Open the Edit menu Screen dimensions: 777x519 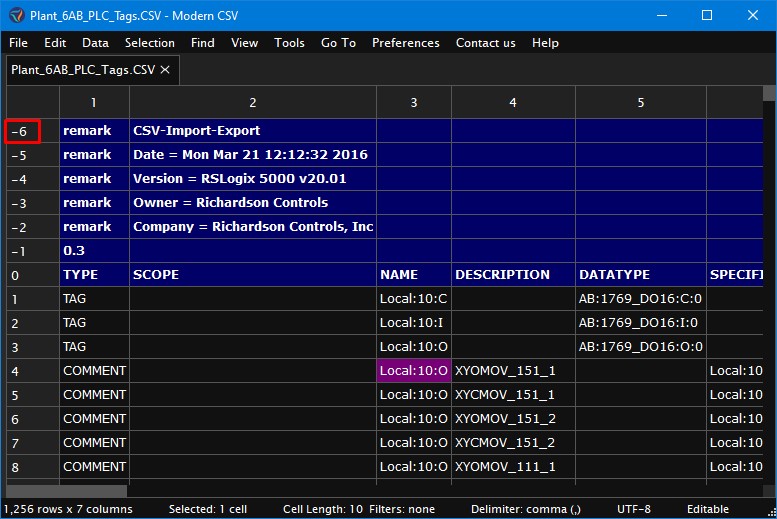55,43
